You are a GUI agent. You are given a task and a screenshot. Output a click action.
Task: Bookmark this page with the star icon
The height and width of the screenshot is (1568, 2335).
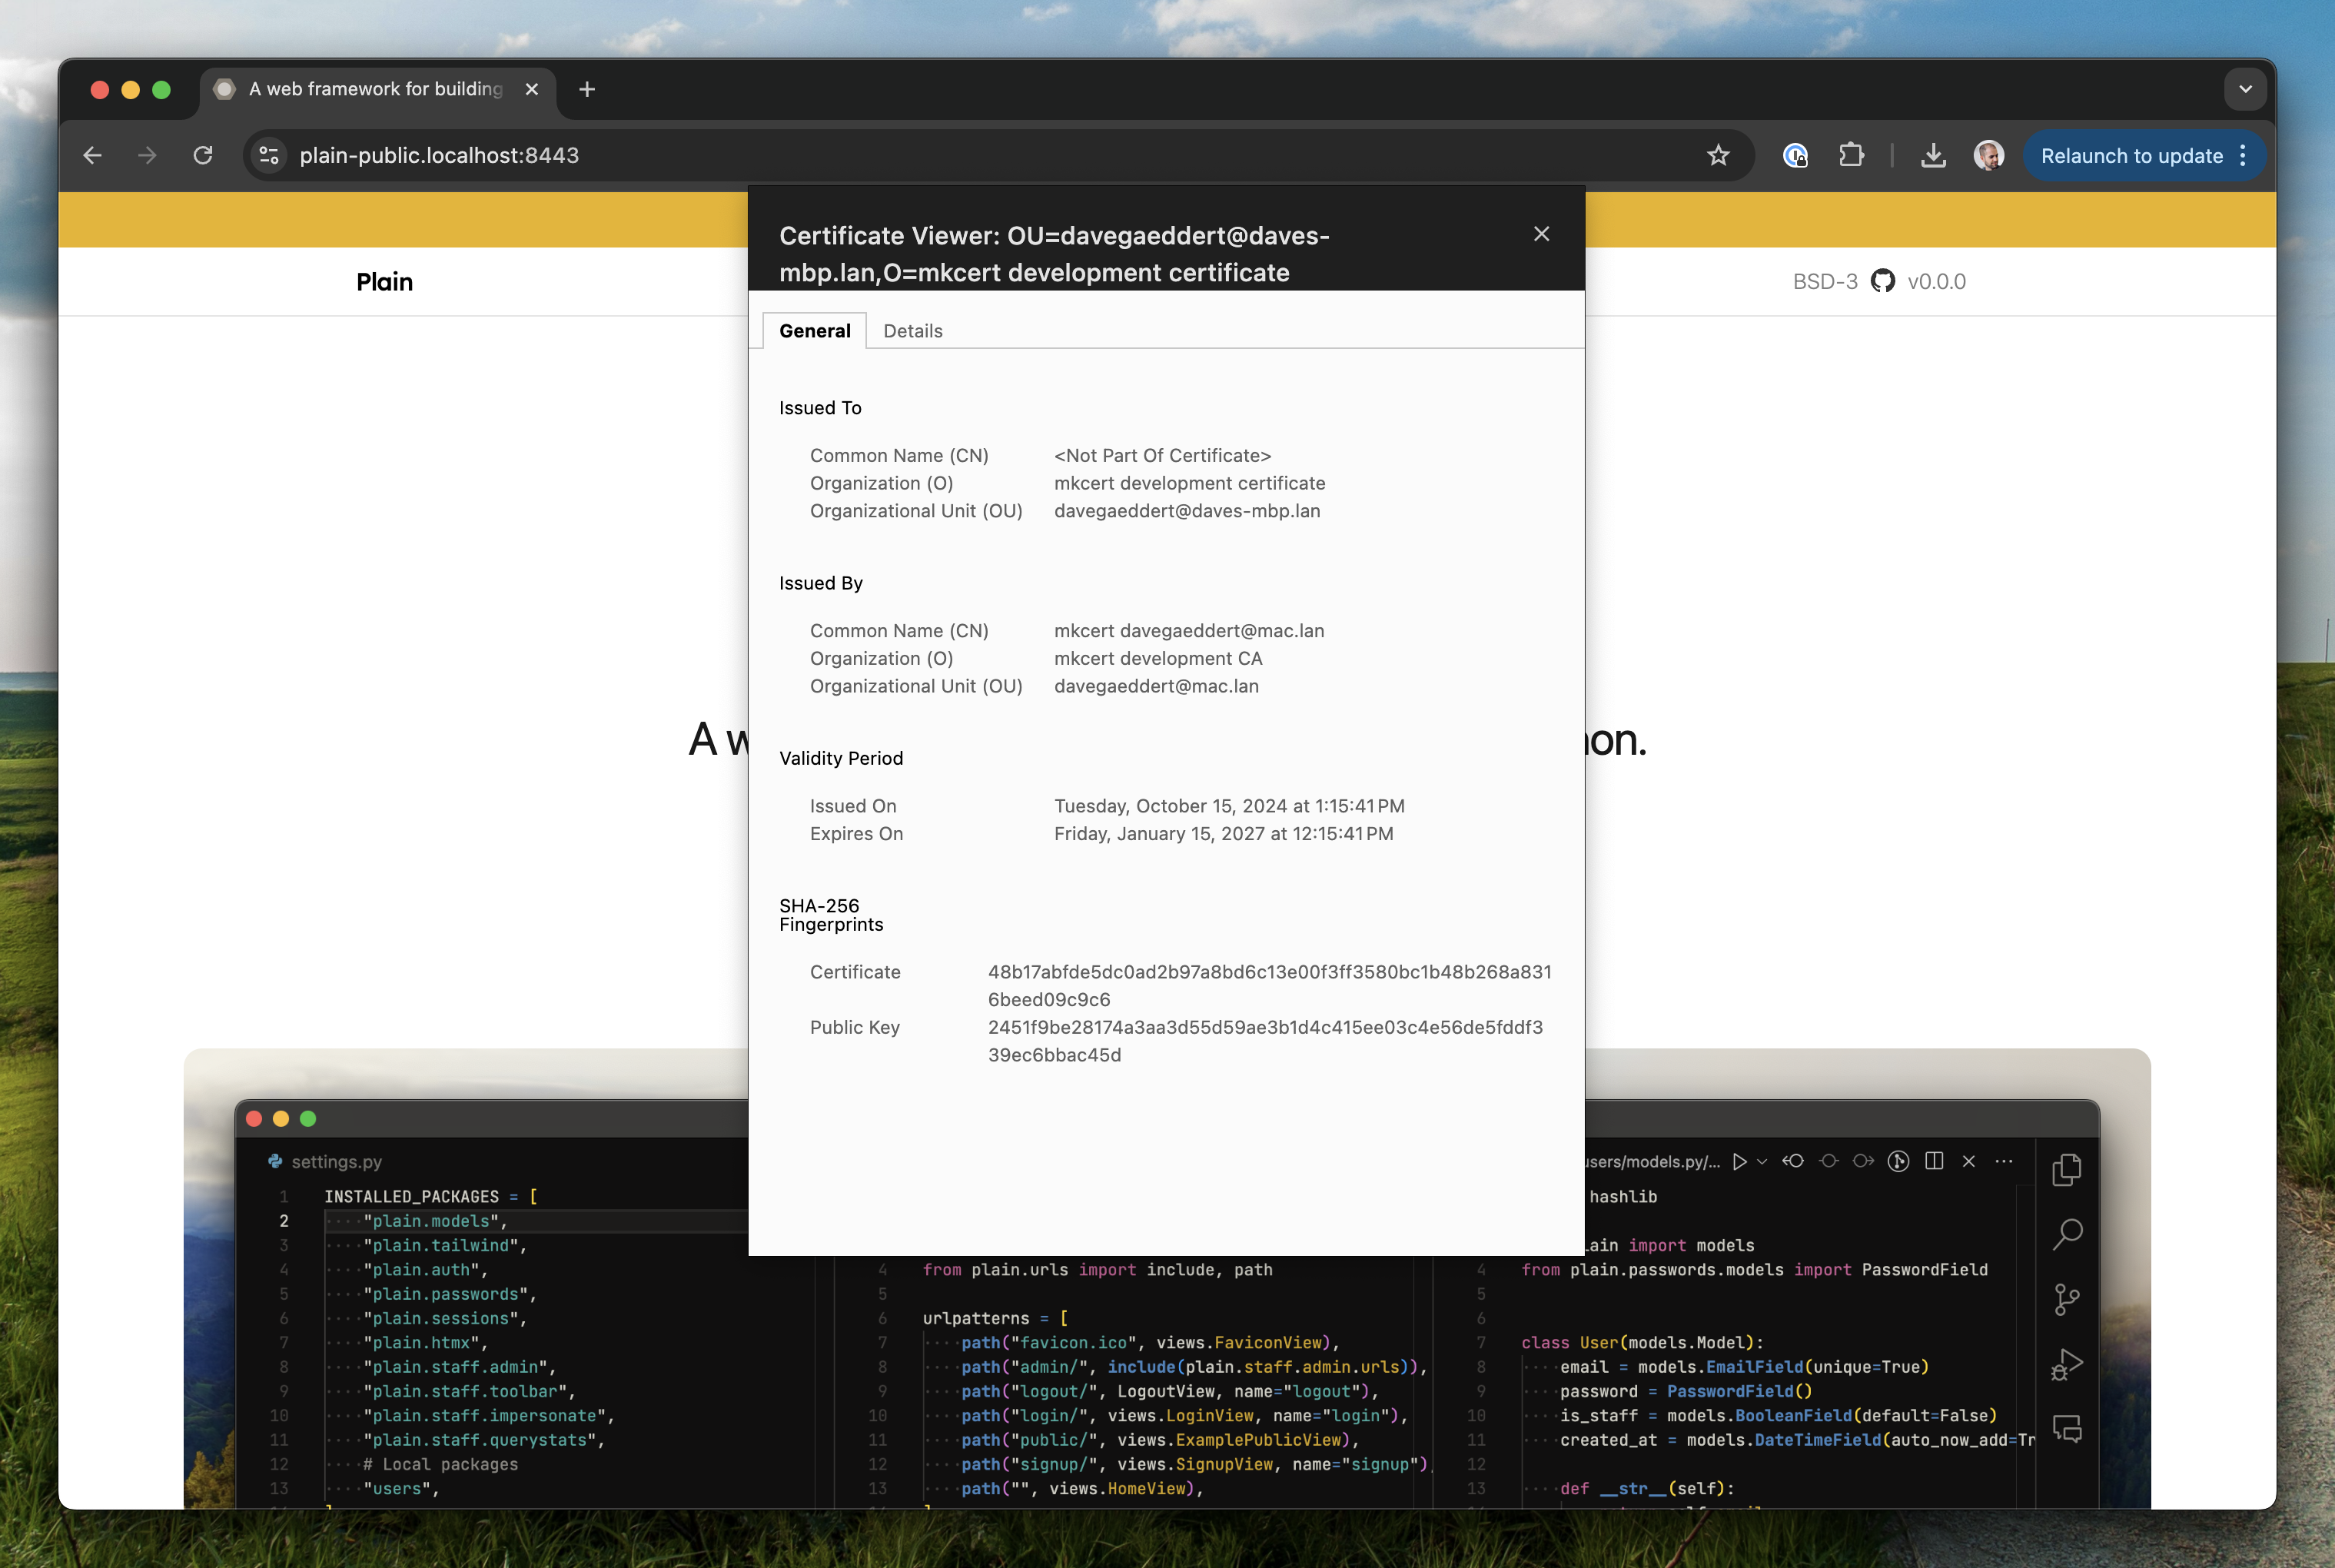[x=1717, y=155]
